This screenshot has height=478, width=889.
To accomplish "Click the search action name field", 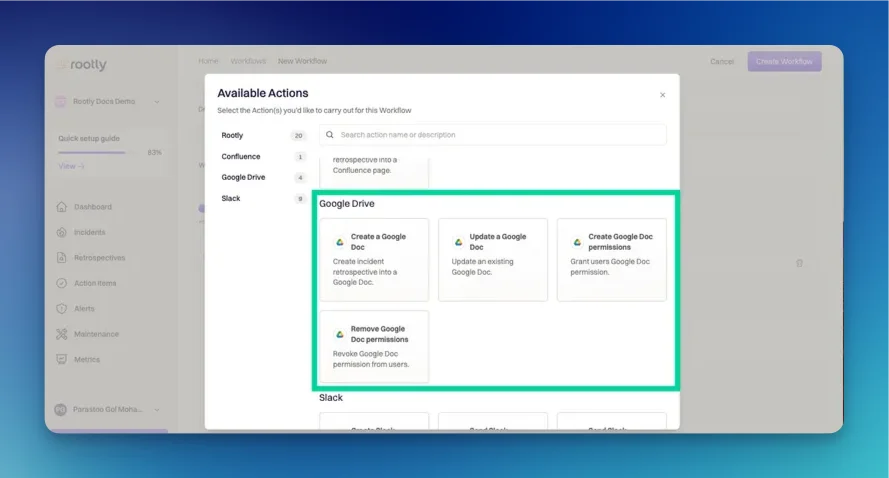I will pyautogui.click(x=492, y=135).
